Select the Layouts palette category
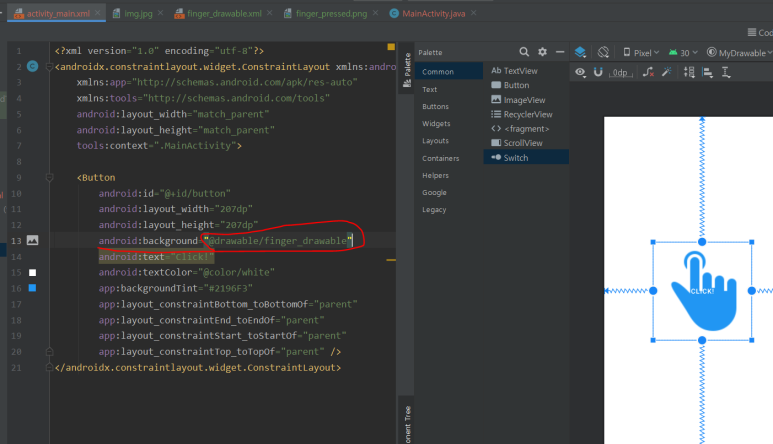The width and height of the screenshot is (773, 444). coord(435,141)
